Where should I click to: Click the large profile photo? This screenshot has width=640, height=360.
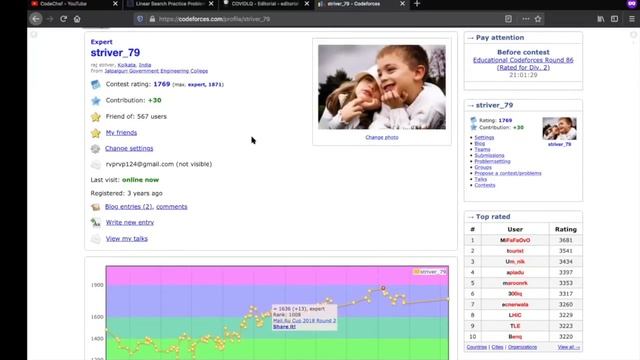tap(382, 87)
